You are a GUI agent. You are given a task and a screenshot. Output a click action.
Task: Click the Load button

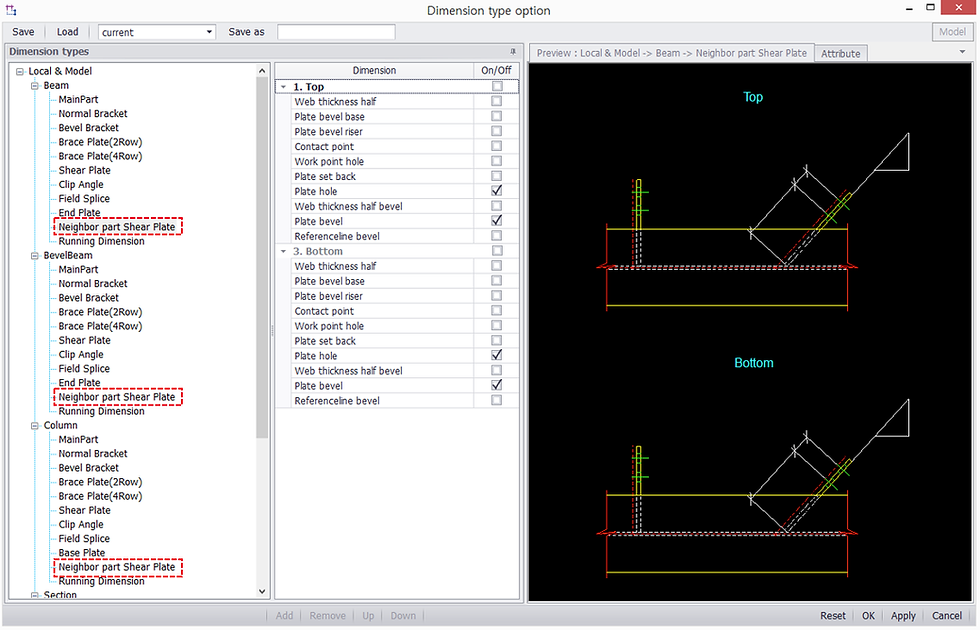pyautogui.click(x=68, y=32)
